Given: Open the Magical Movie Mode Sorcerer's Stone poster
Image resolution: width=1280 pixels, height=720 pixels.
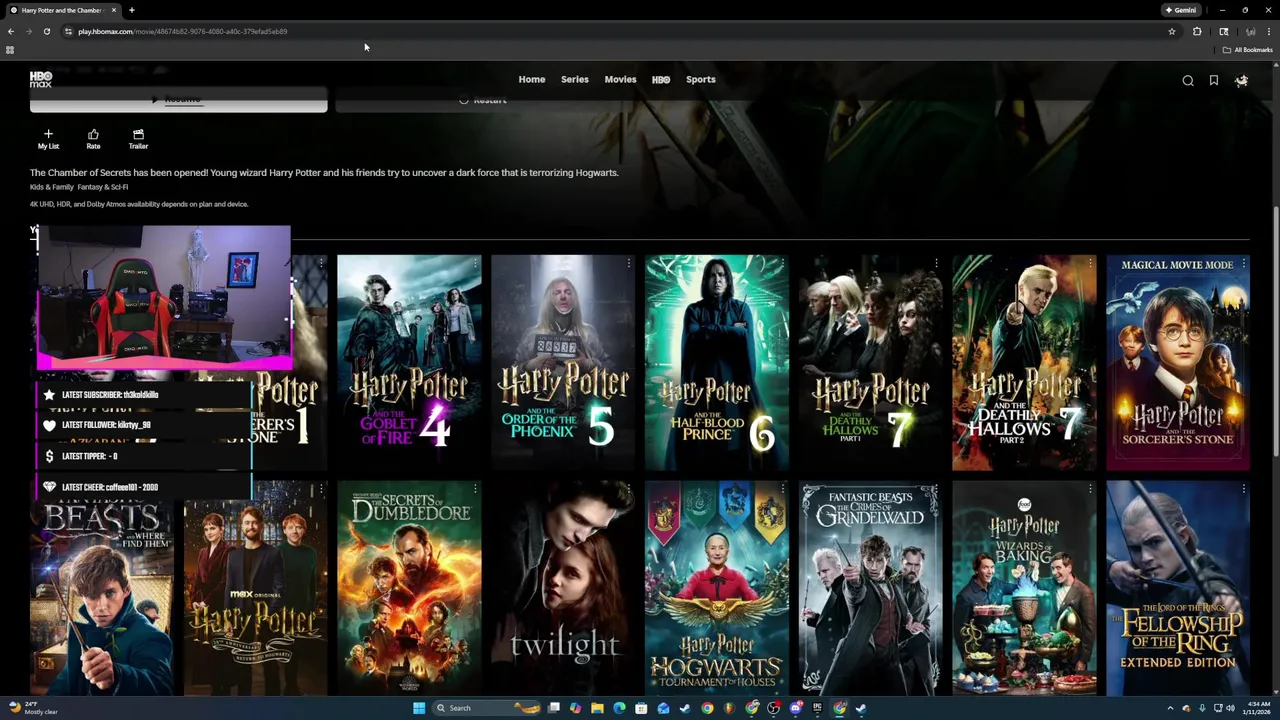Looking at the screenshot, I should [1178, 362].
